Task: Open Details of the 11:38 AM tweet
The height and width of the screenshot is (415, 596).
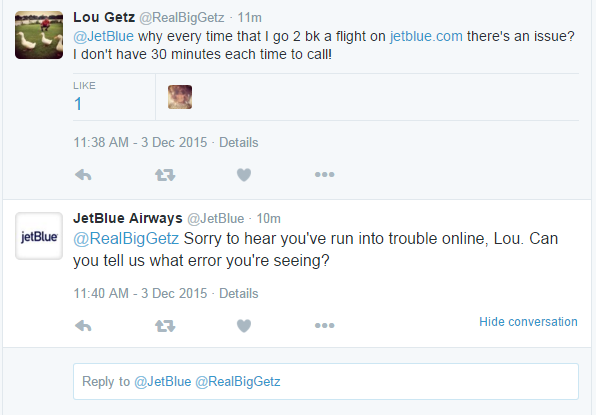Action: [239, 143]
